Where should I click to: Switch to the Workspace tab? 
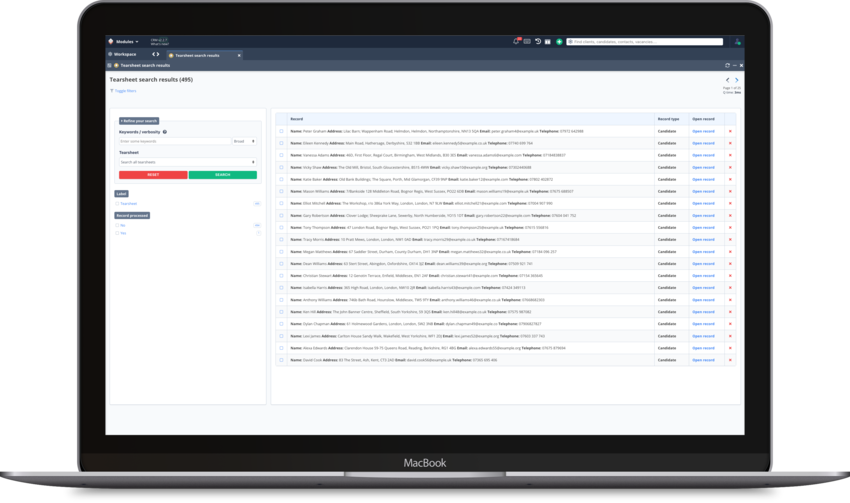pyautogui.click(x=122, y=54)
